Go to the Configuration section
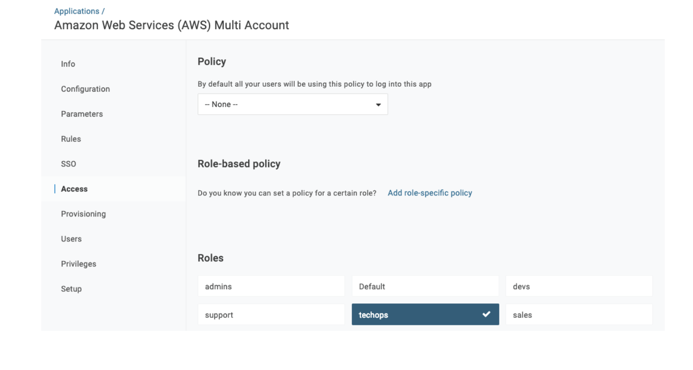Image resolution: width=693 pixels, height=370 pixels. [85, 89]
